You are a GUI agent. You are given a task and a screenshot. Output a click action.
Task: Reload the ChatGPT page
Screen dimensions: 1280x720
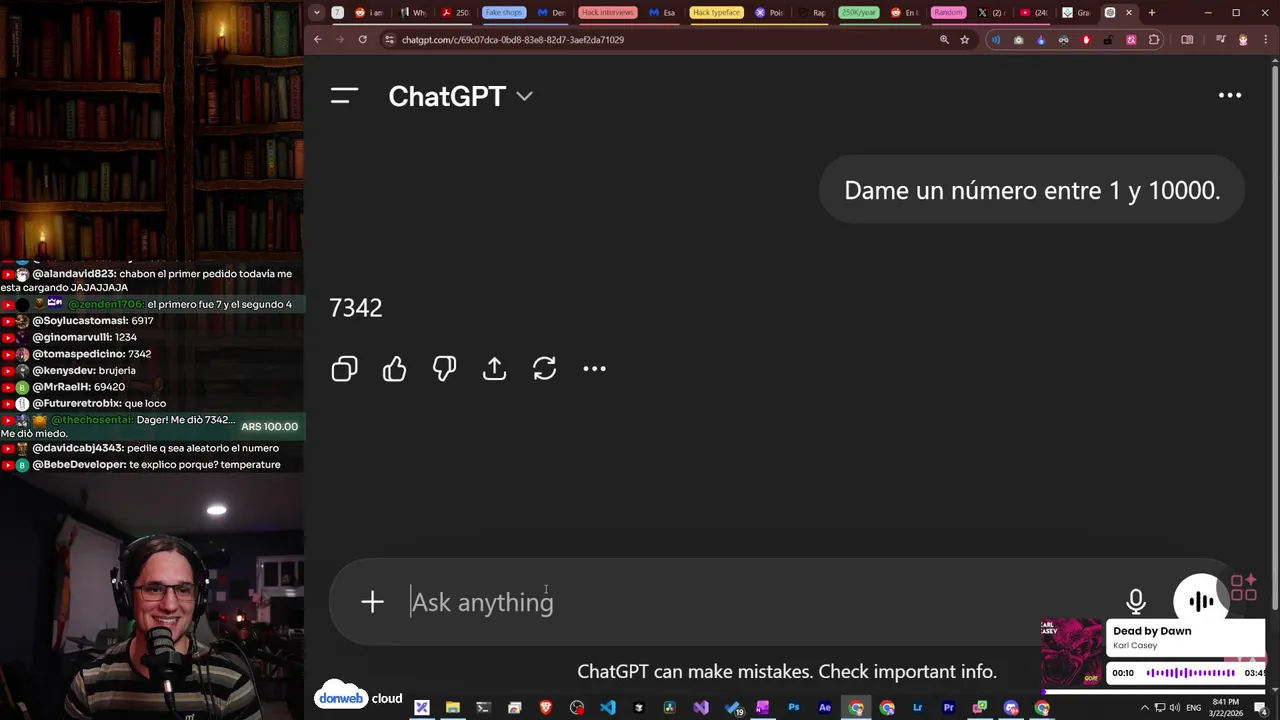(x=362, y=40)
